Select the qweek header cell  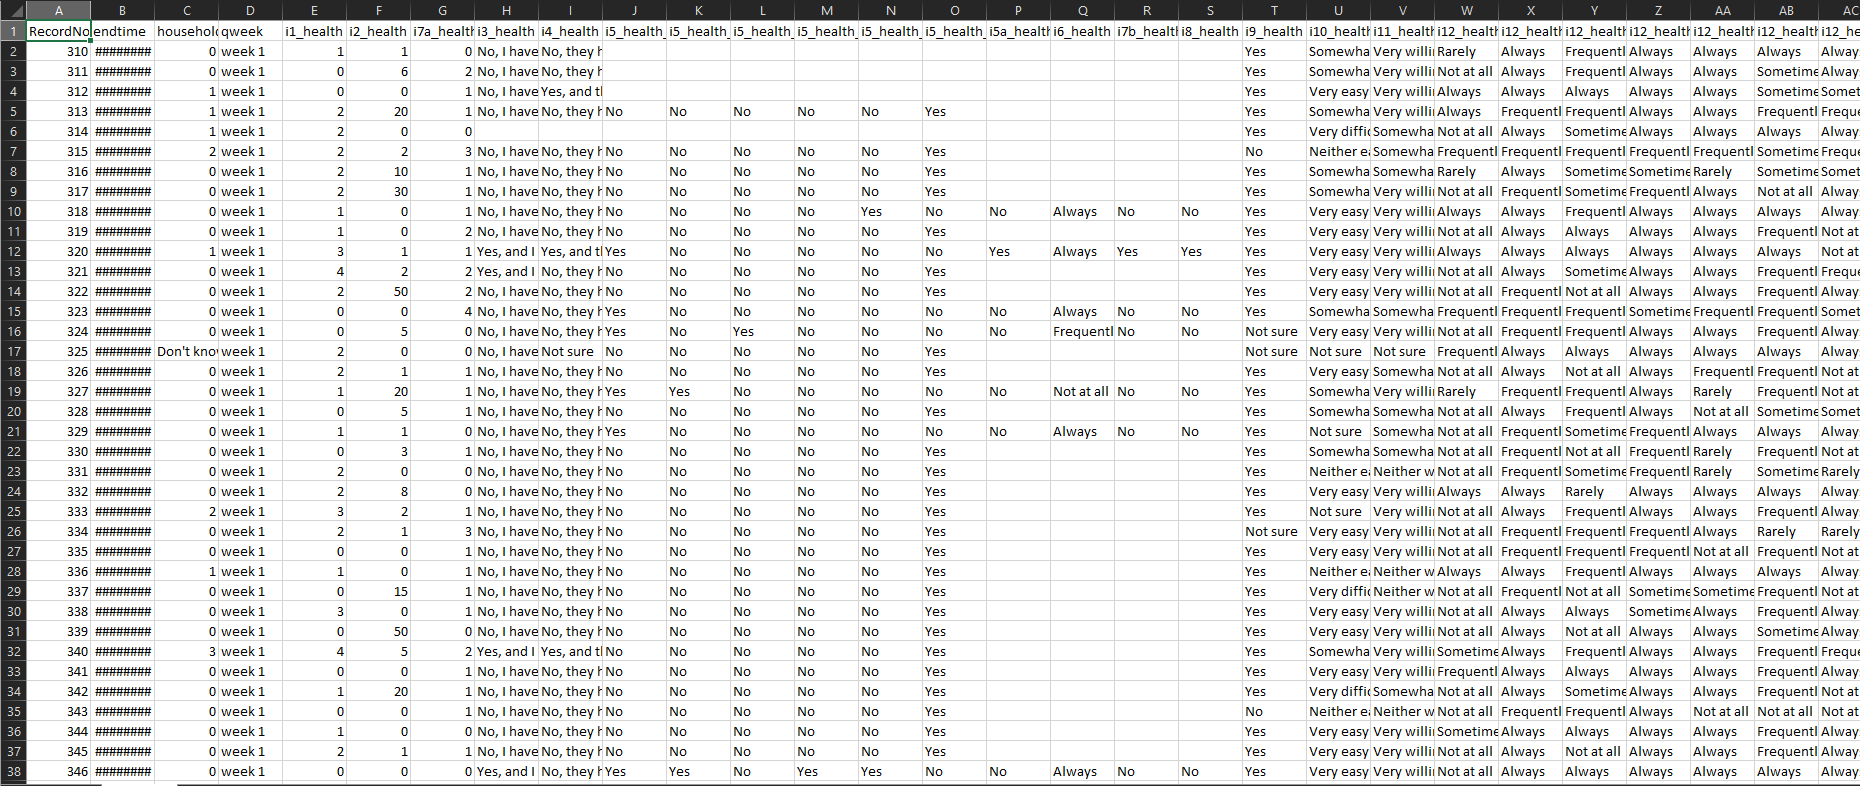tap(250, 31)
